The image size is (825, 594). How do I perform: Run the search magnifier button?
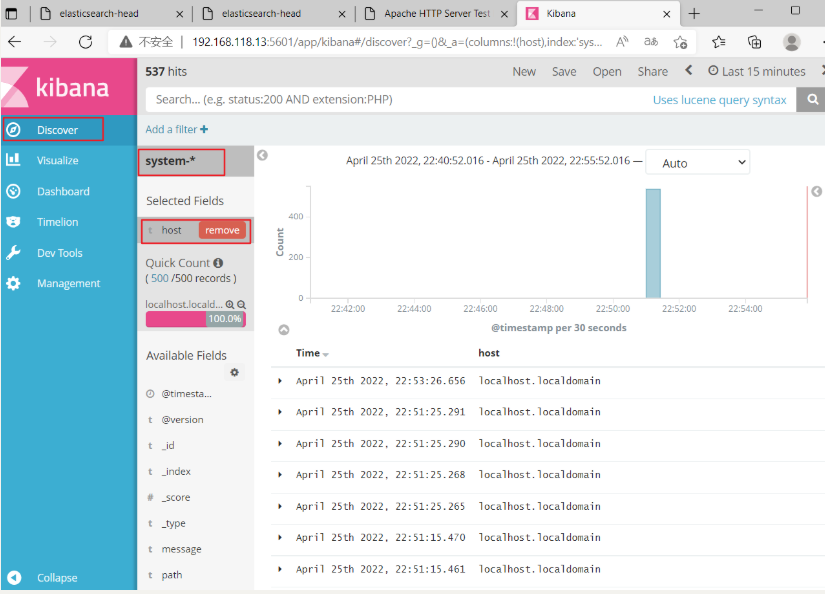click(812, 99)
